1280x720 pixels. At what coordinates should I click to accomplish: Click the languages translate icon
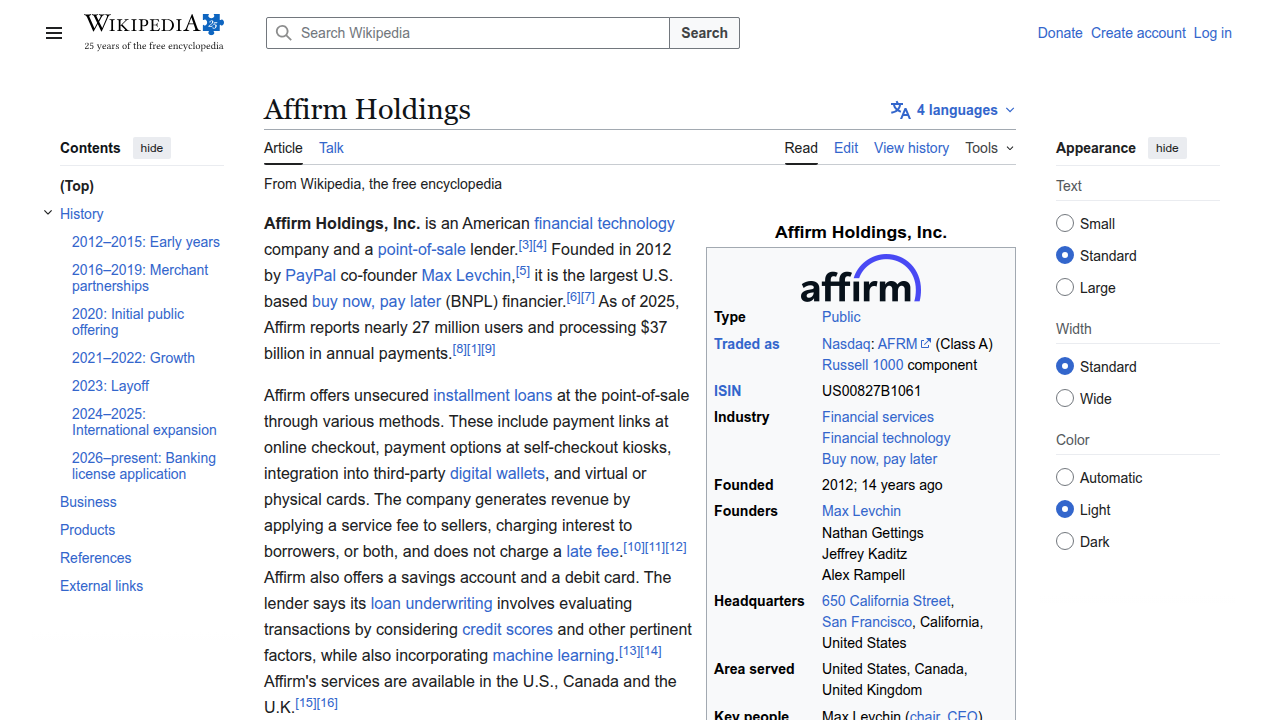click(x=900, y=110)
